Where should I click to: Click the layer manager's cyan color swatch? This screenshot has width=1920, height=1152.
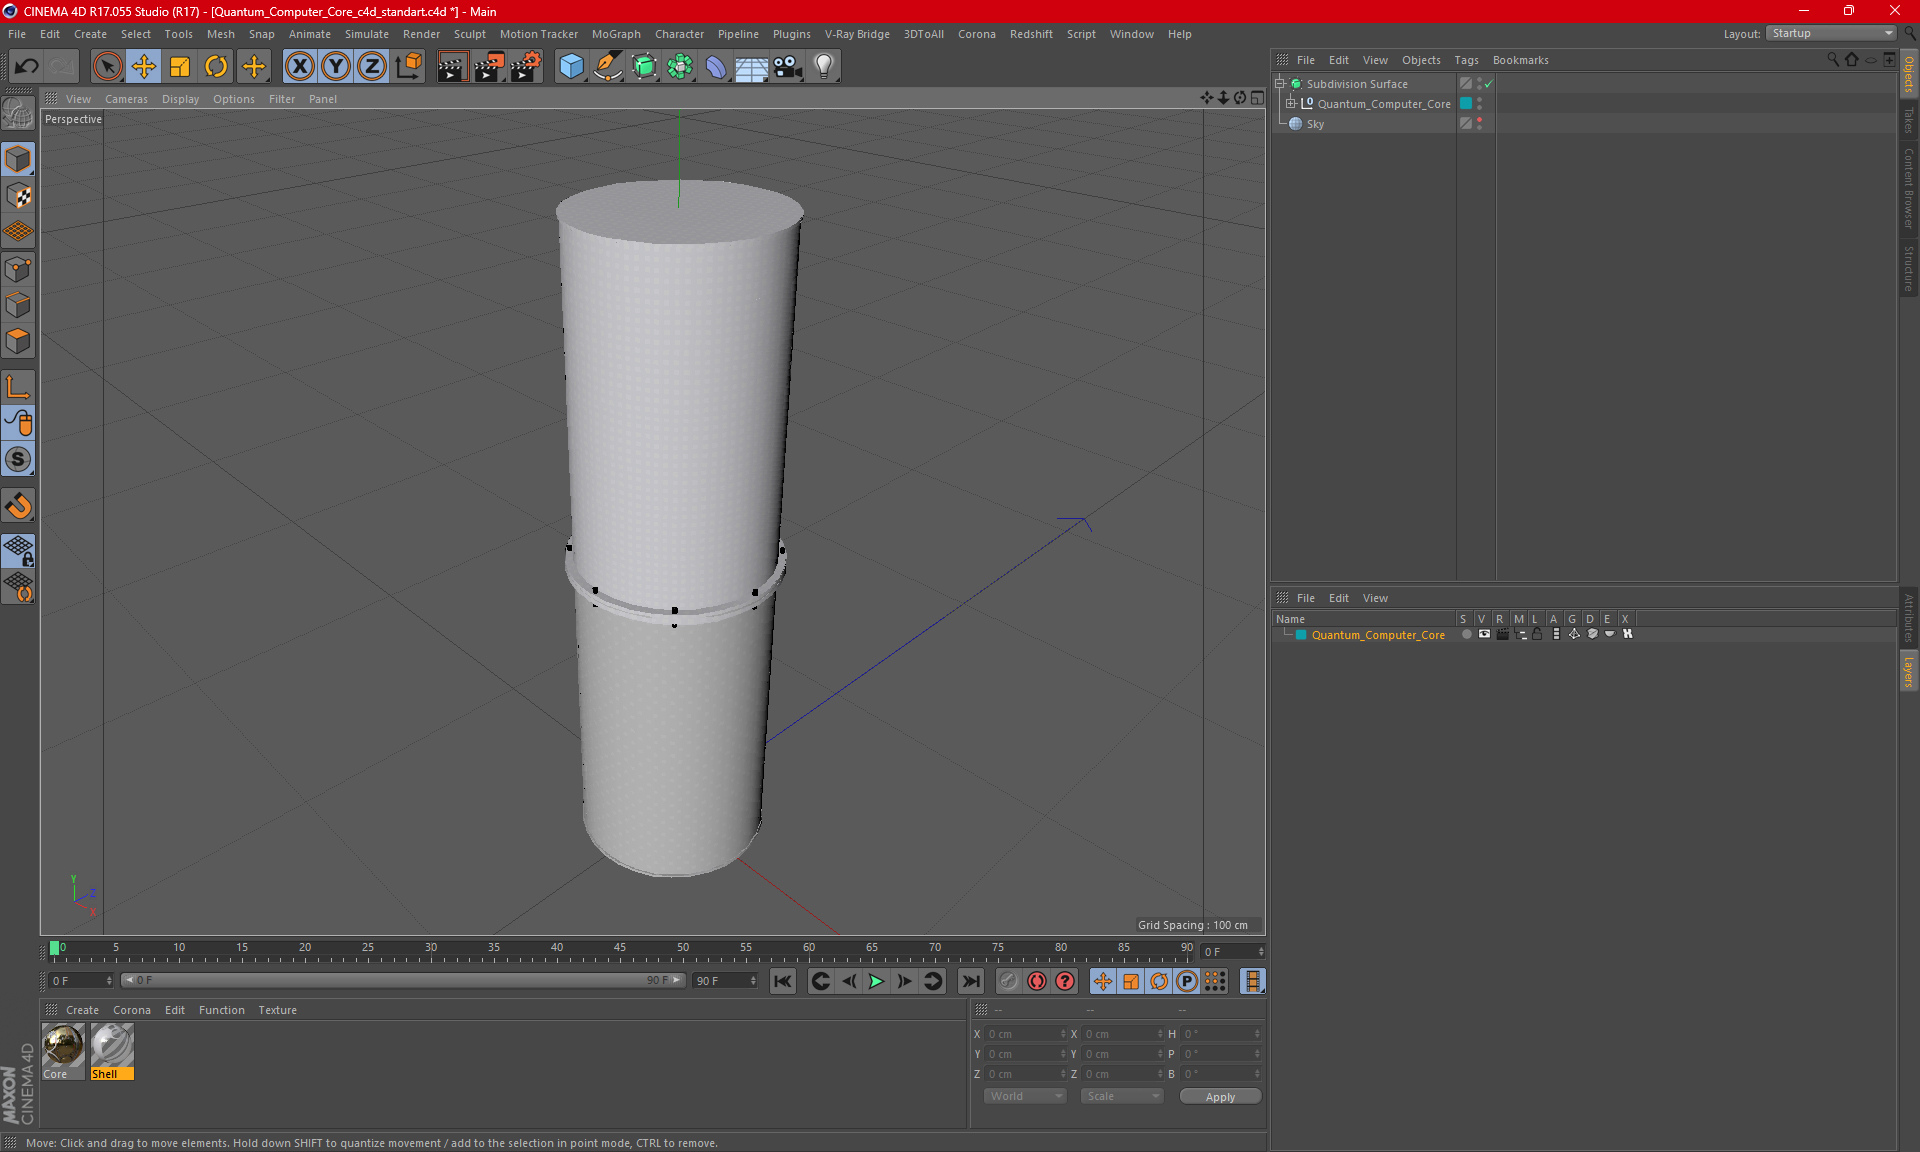point(1301,635)
